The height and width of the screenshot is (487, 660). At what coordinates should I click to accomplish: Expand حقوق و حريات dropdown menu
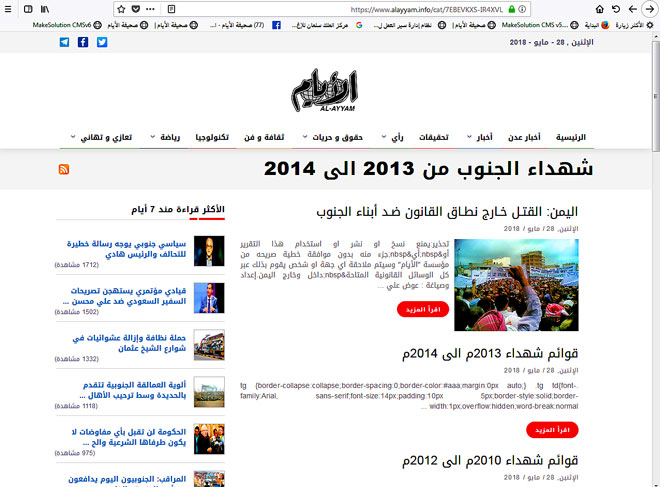pyautogui.click(x=333, y=138)
